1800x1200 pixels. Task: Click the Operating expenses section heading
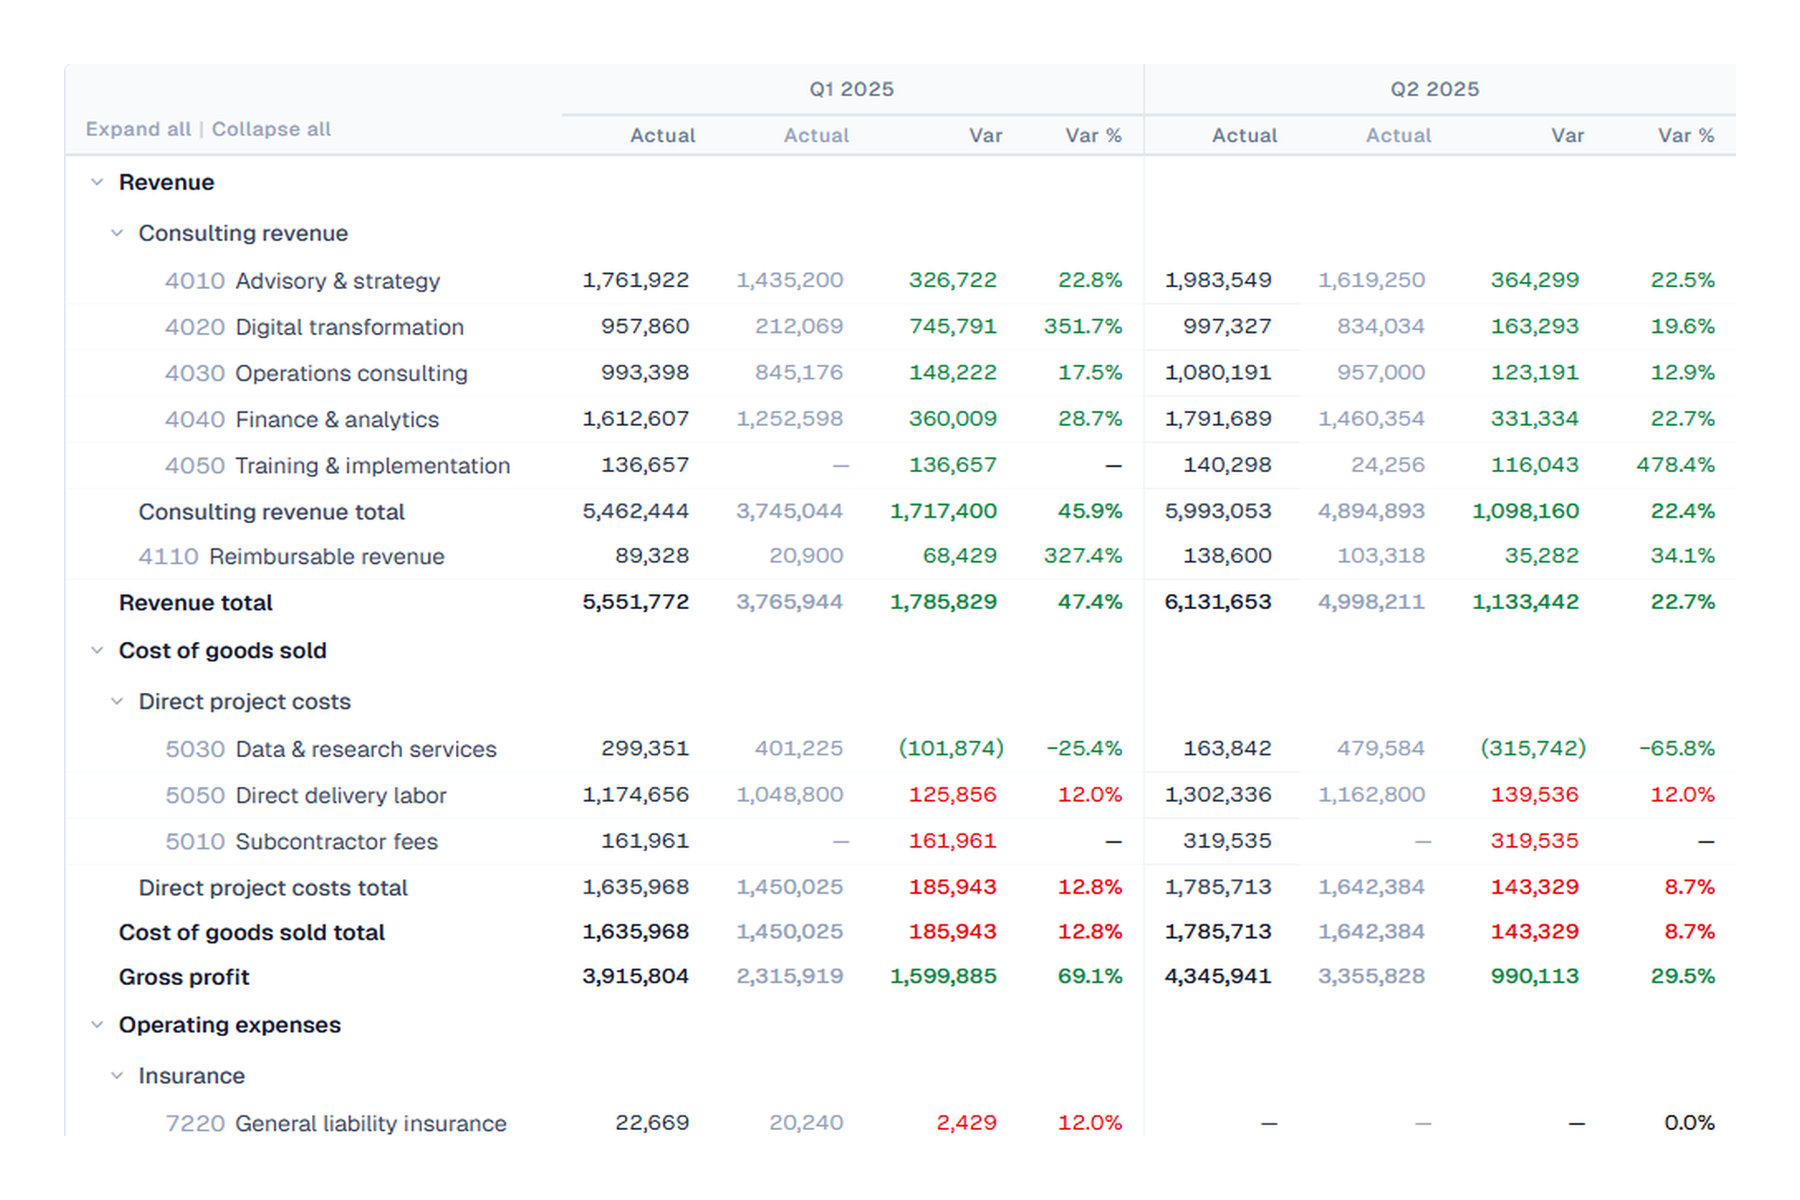pyautogui.click(x=229, y=1025)
